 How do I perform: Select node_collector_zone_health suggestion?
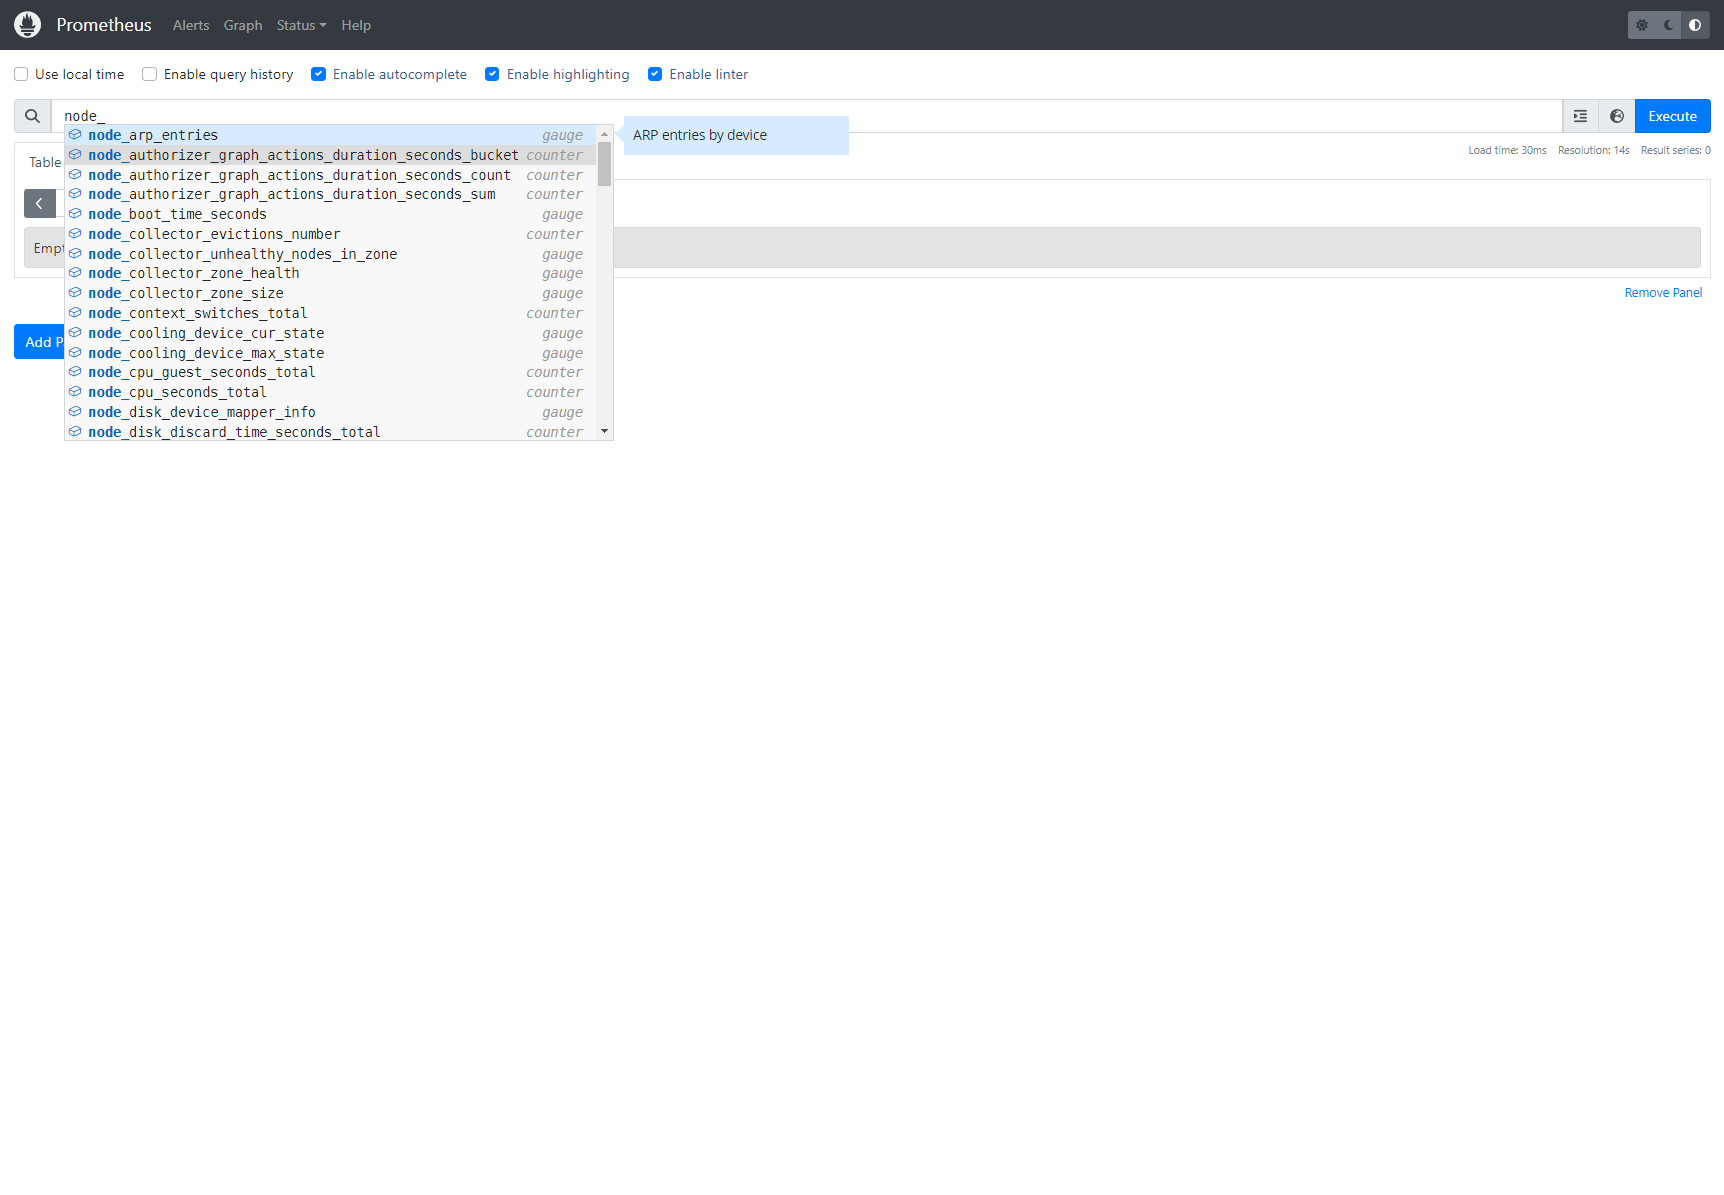330,273
